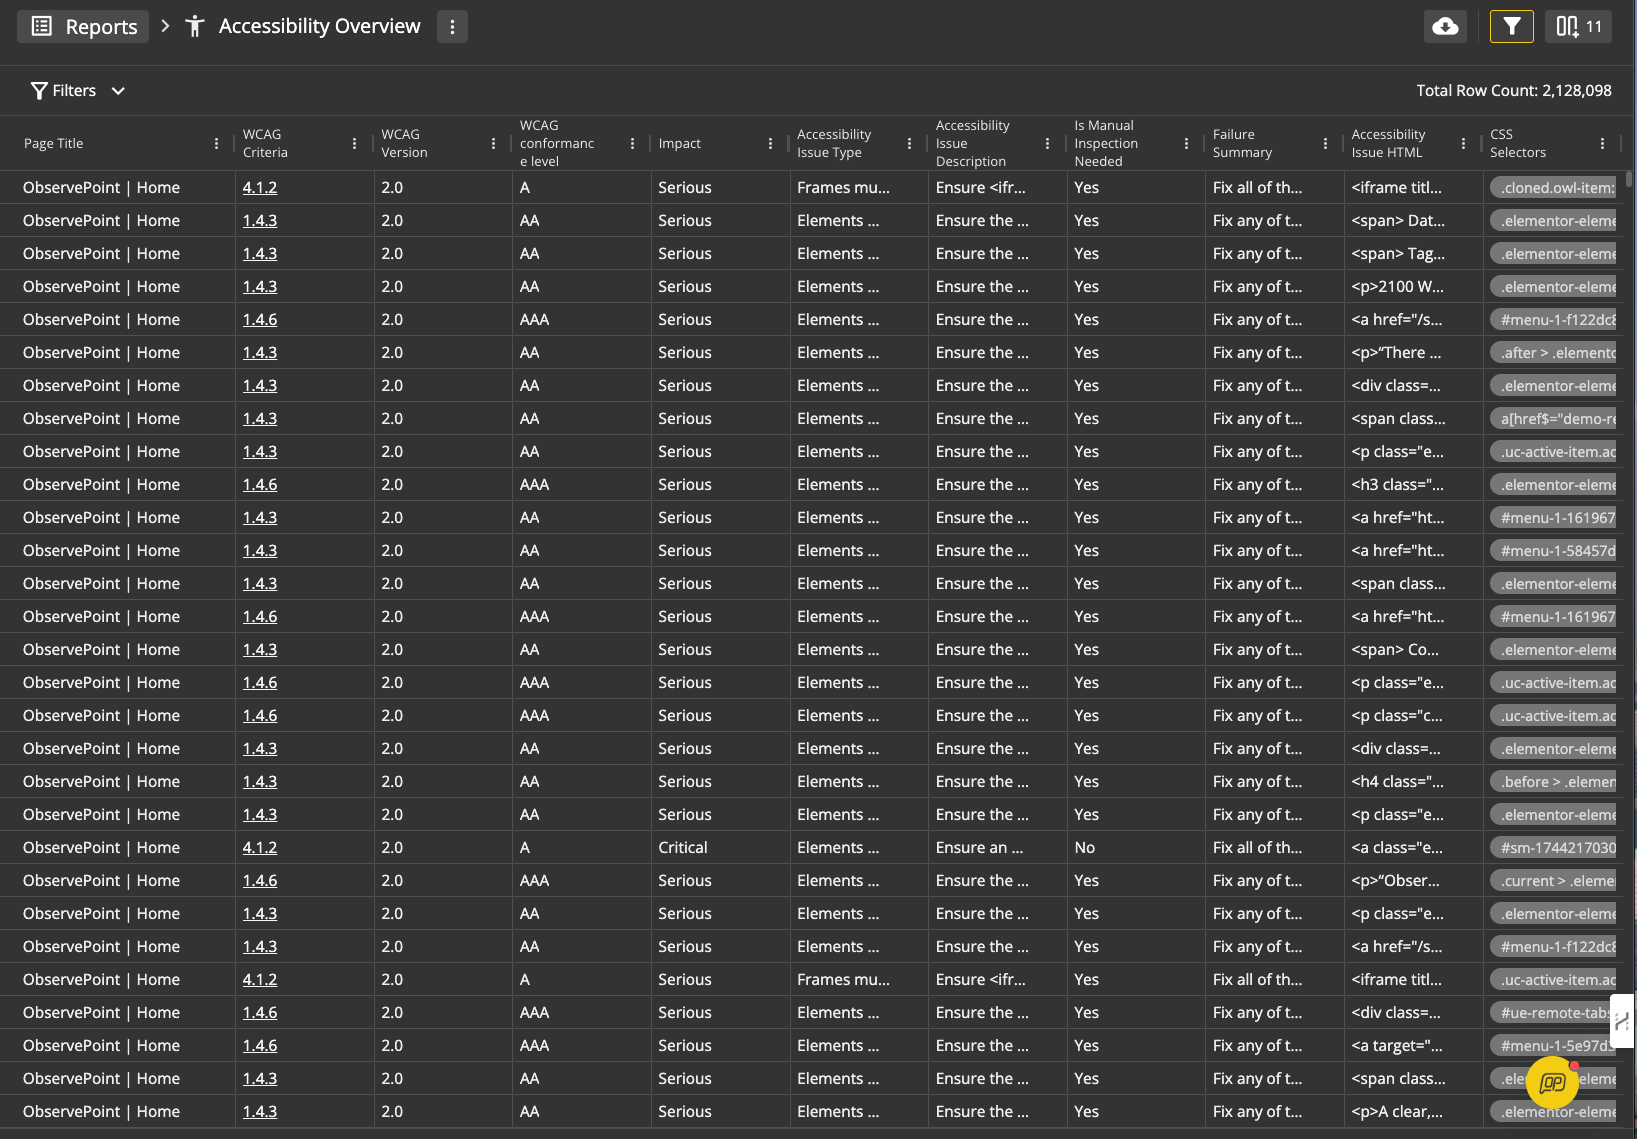1637x1139 pixels.
Task: Open the yellow chat support widget
Action: [x=1552, y=1082]
